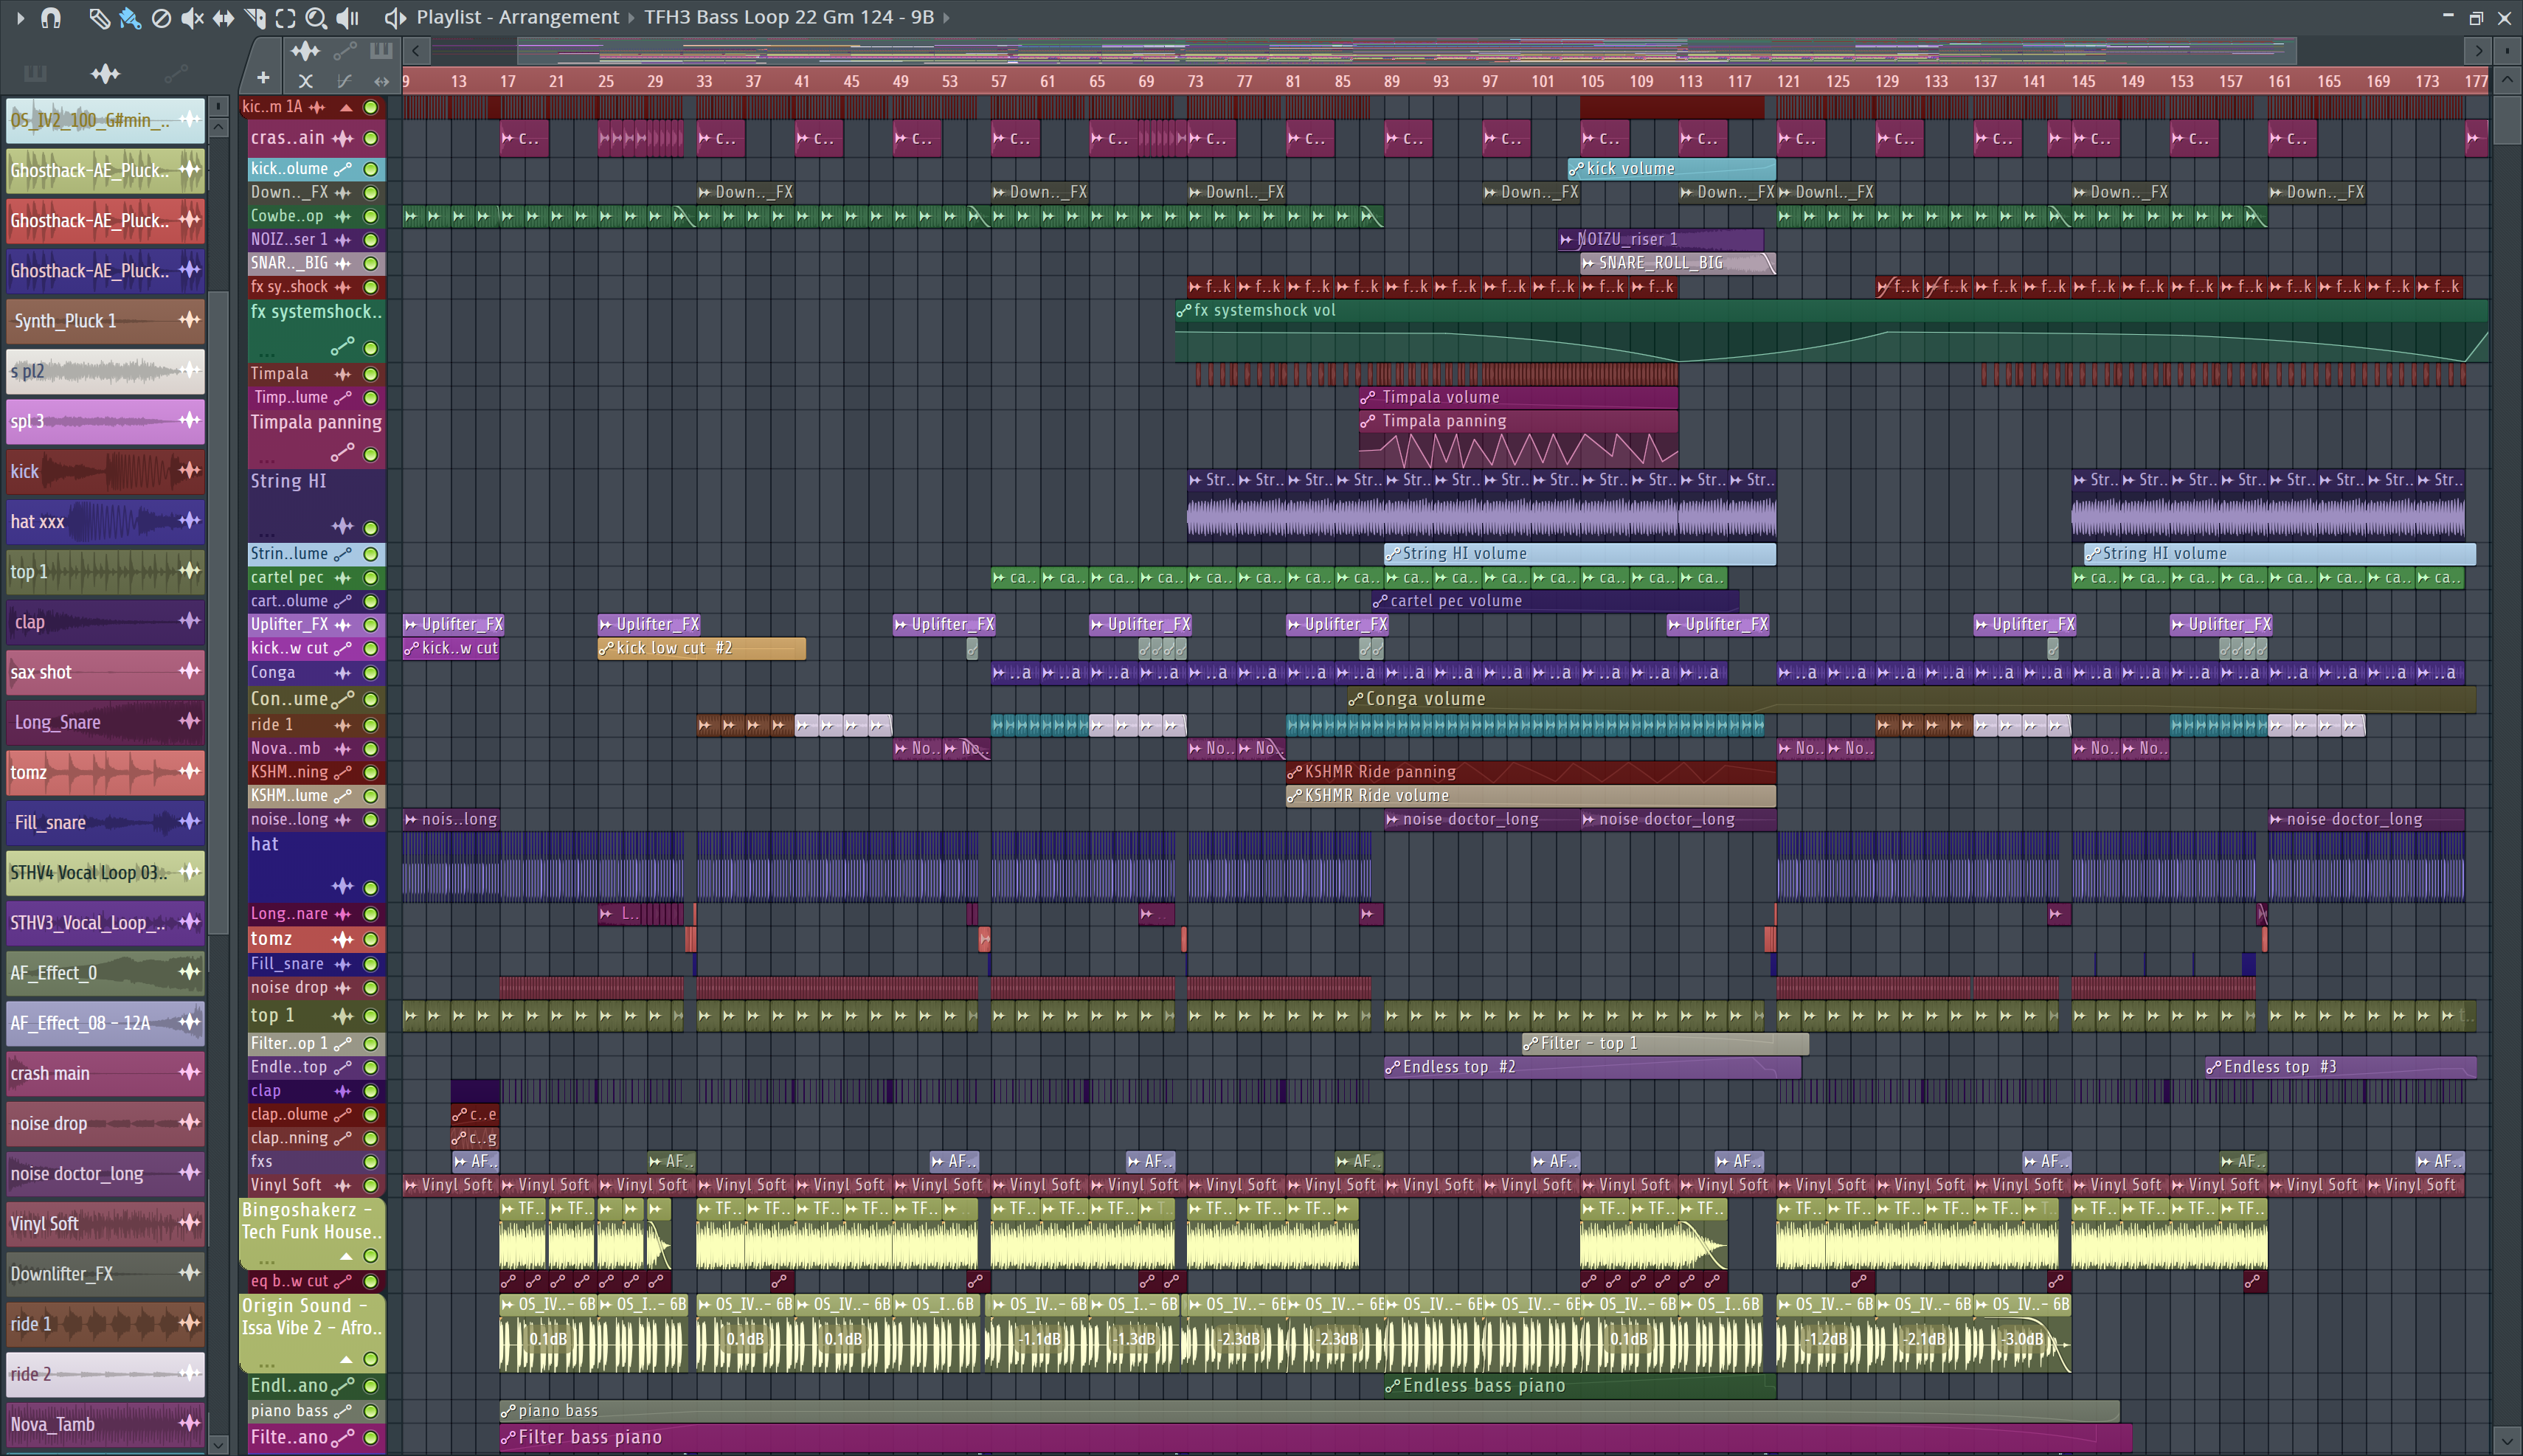2523x1456 pixels.
Task: Click waveform icon on the Nova_Tamb clip
Action: [x=189, y=1423]
